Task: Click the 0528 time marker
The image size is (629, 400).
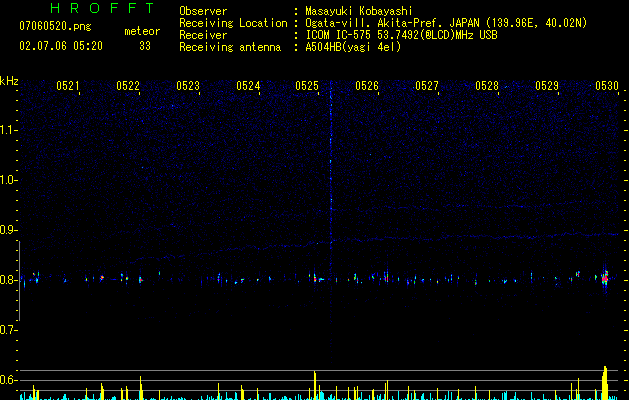Action: point(487,86)
